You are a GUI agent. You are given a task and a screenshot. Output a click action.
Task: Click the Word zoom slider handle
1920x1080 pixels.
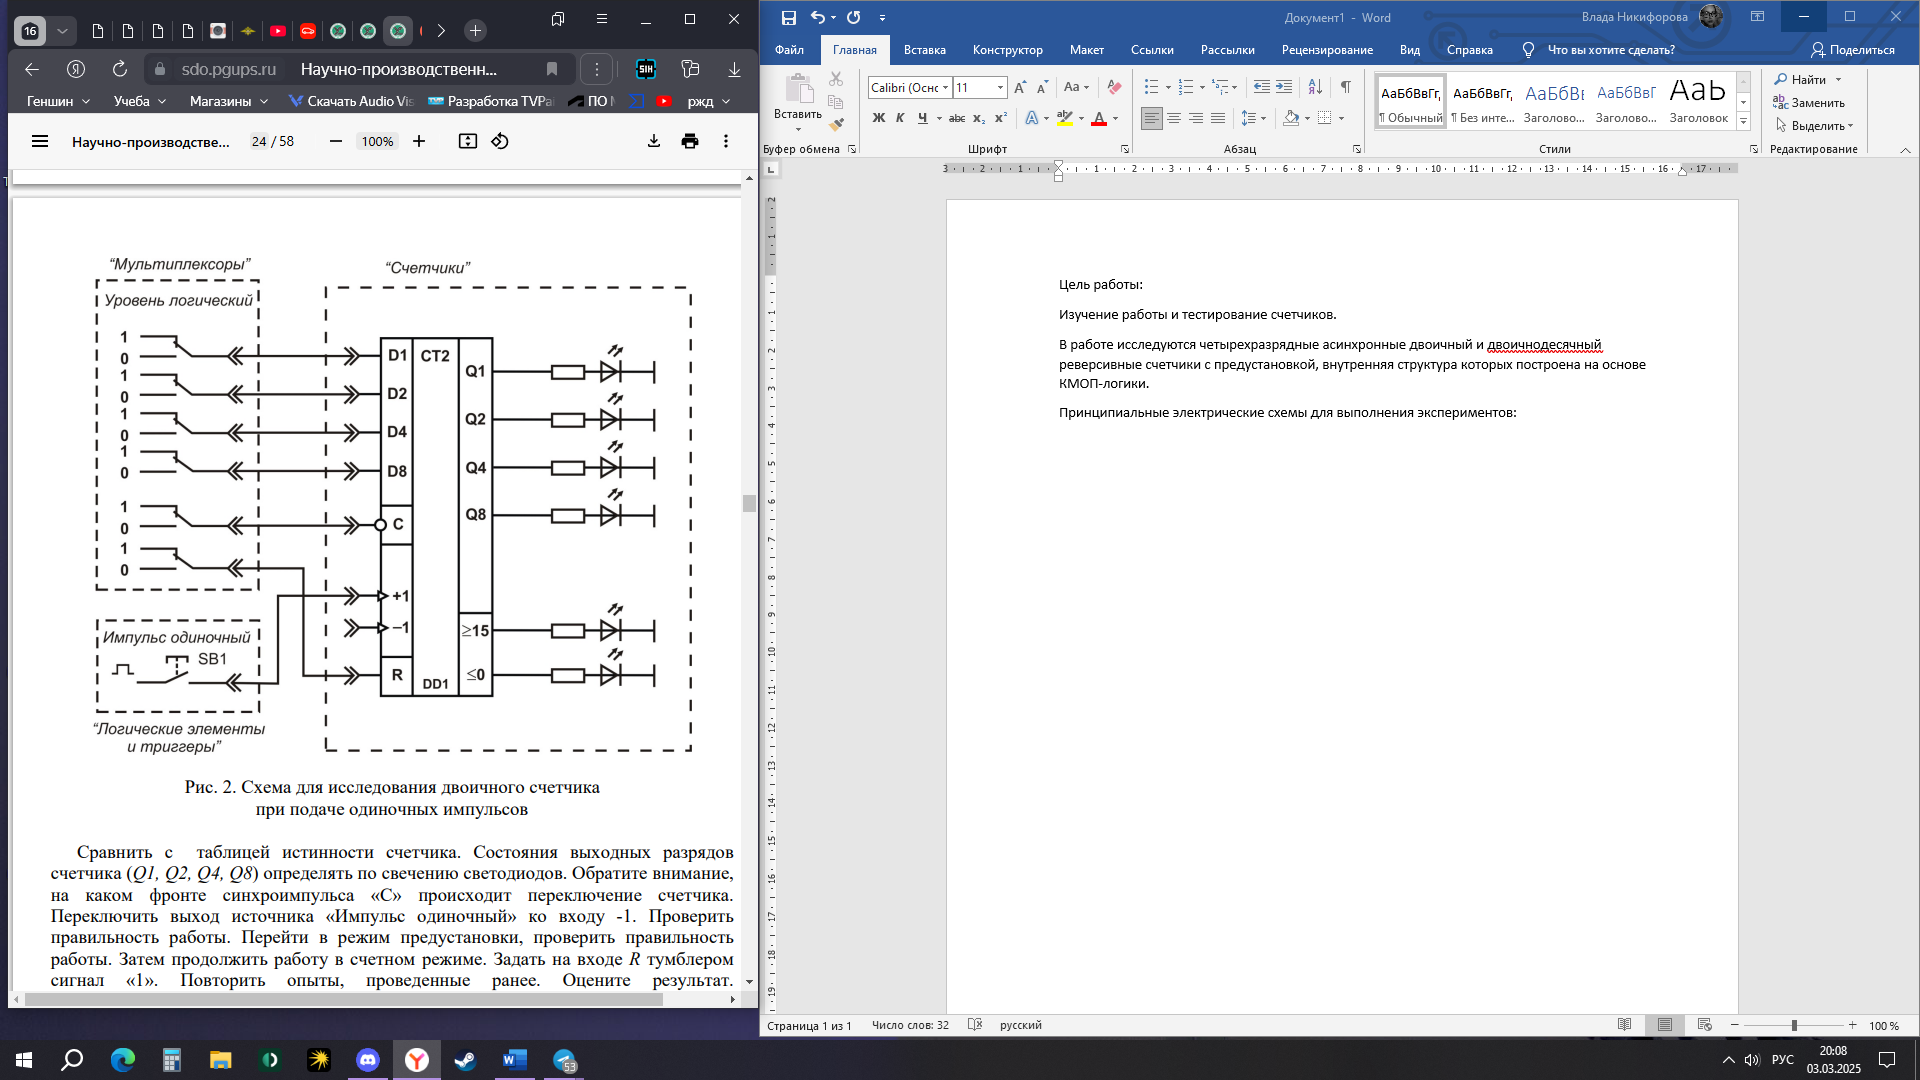[x=1794, y=1026]
